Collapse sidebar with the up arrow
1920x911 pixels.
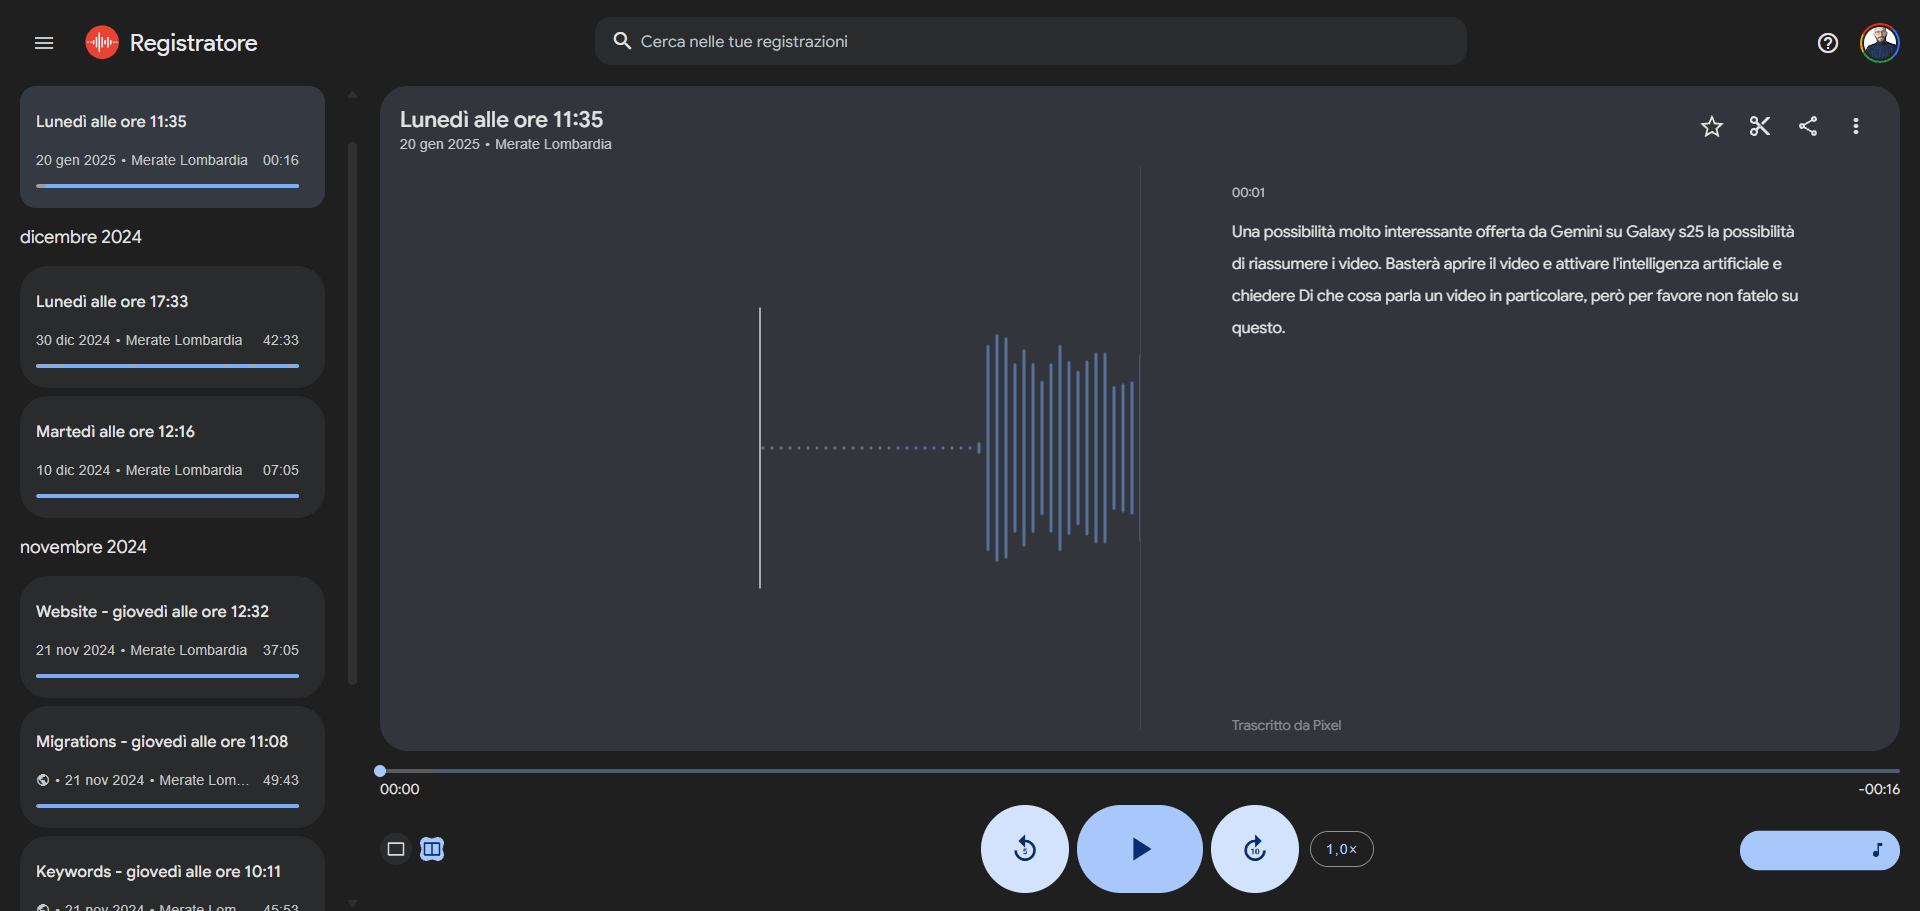tap(352, 93)
